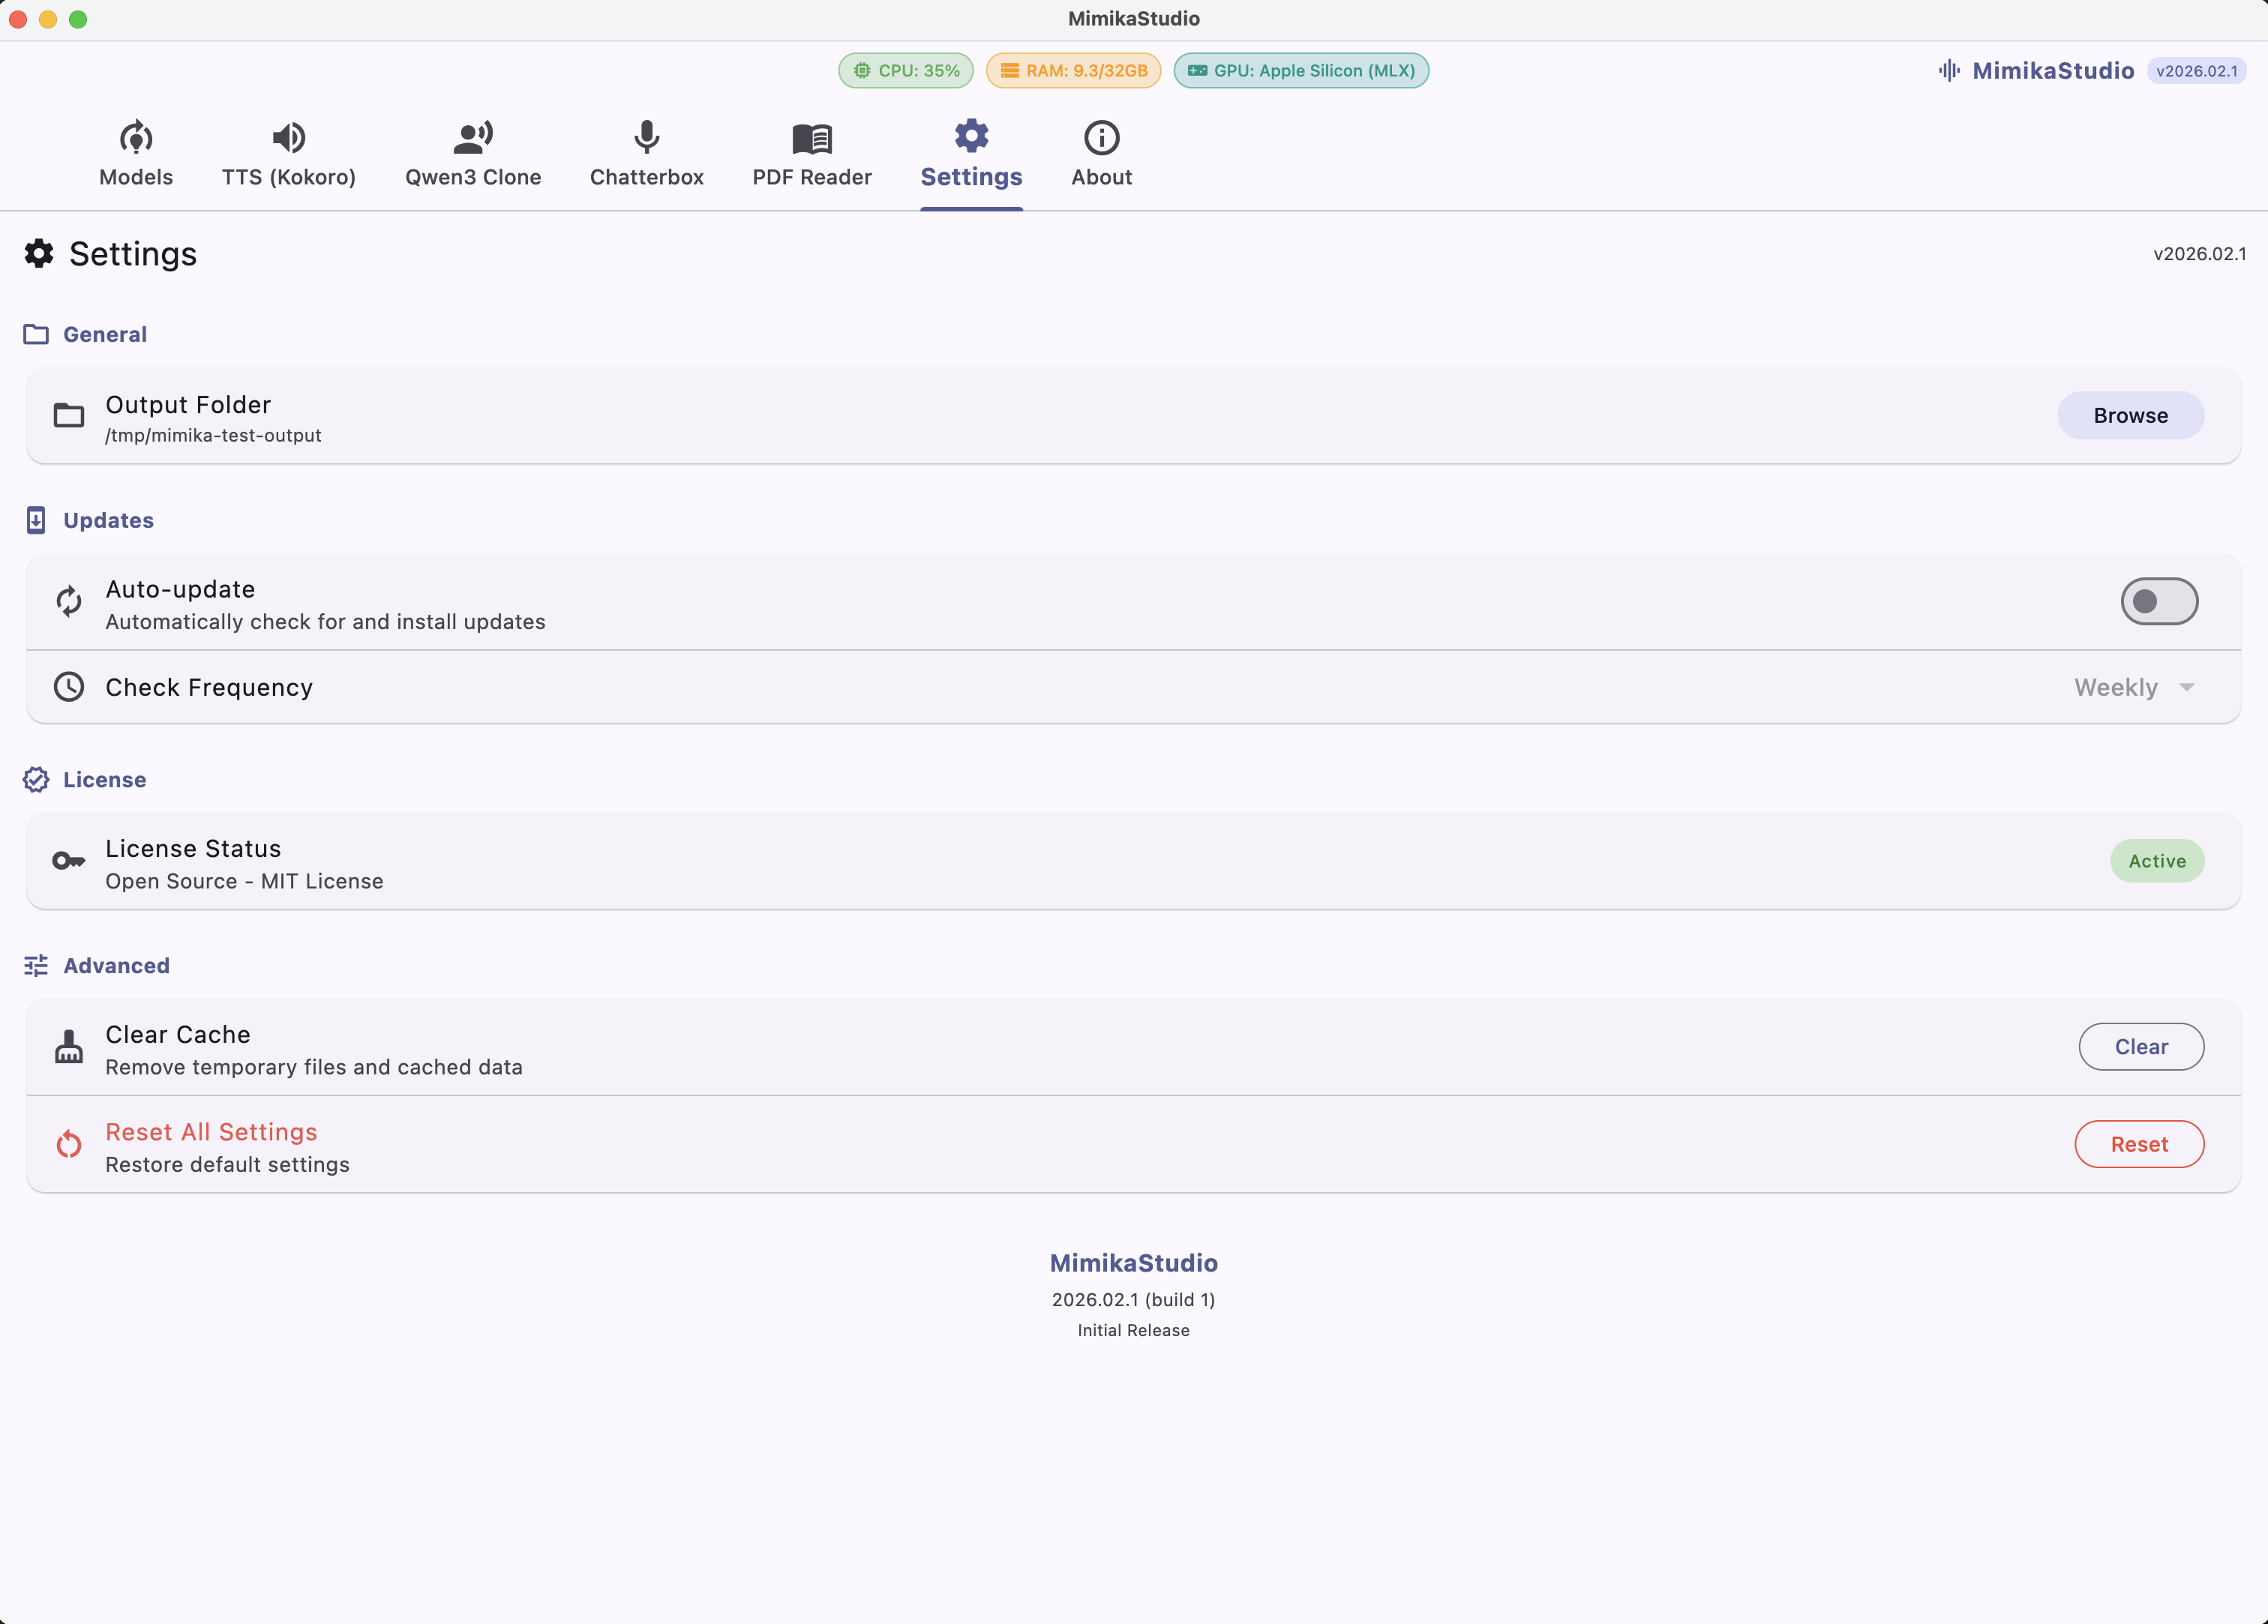Switch to the Chatterbox tab label
The image size is (2268, 1624).
coord(647,177)
